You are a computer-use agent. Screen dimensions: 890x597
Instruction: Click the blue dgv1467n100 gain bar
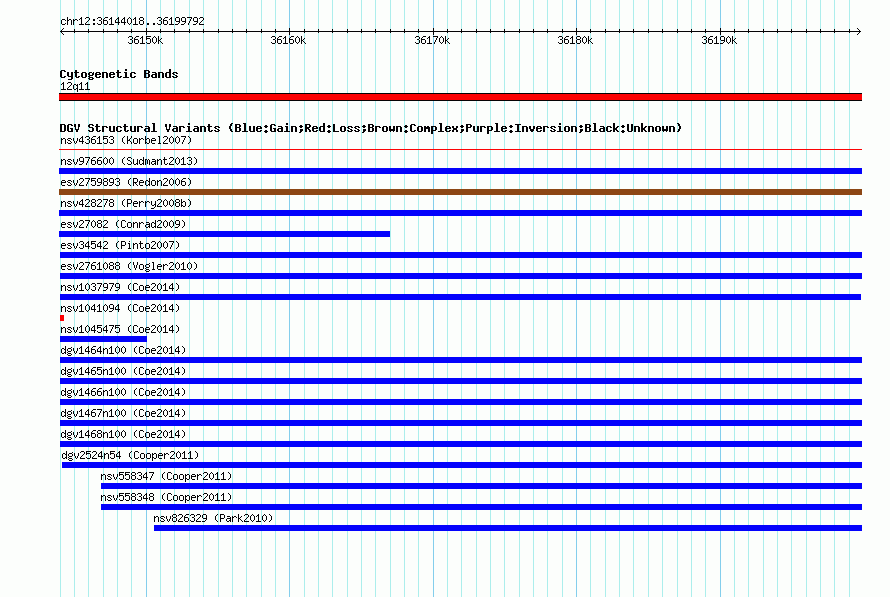click(x=460, y=423)
